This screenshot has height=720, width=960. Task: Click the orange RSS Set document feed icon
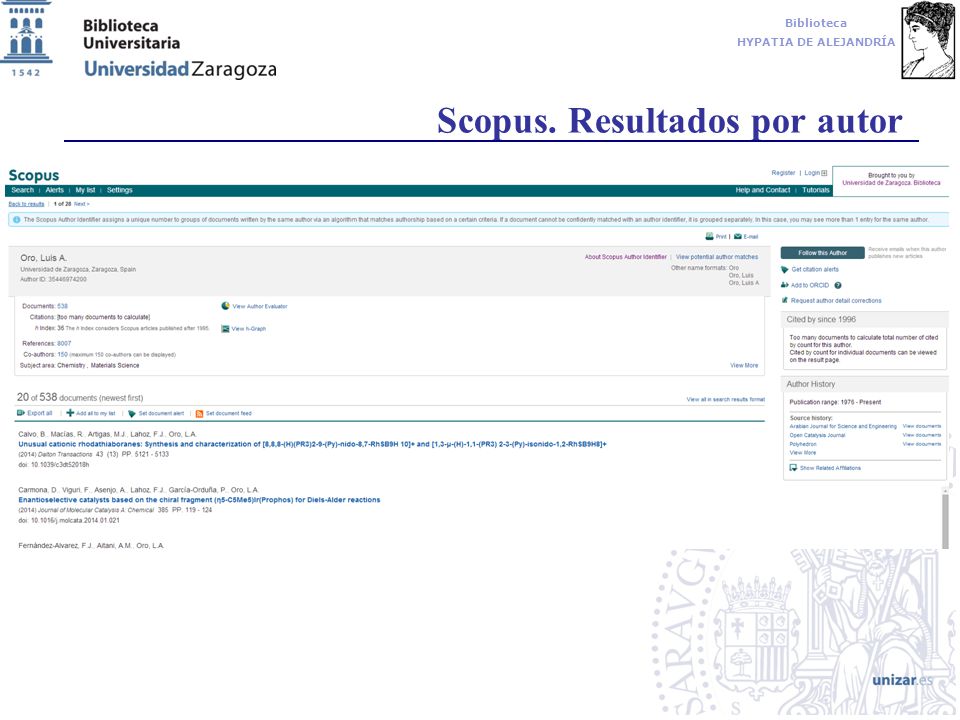[200, 414]
